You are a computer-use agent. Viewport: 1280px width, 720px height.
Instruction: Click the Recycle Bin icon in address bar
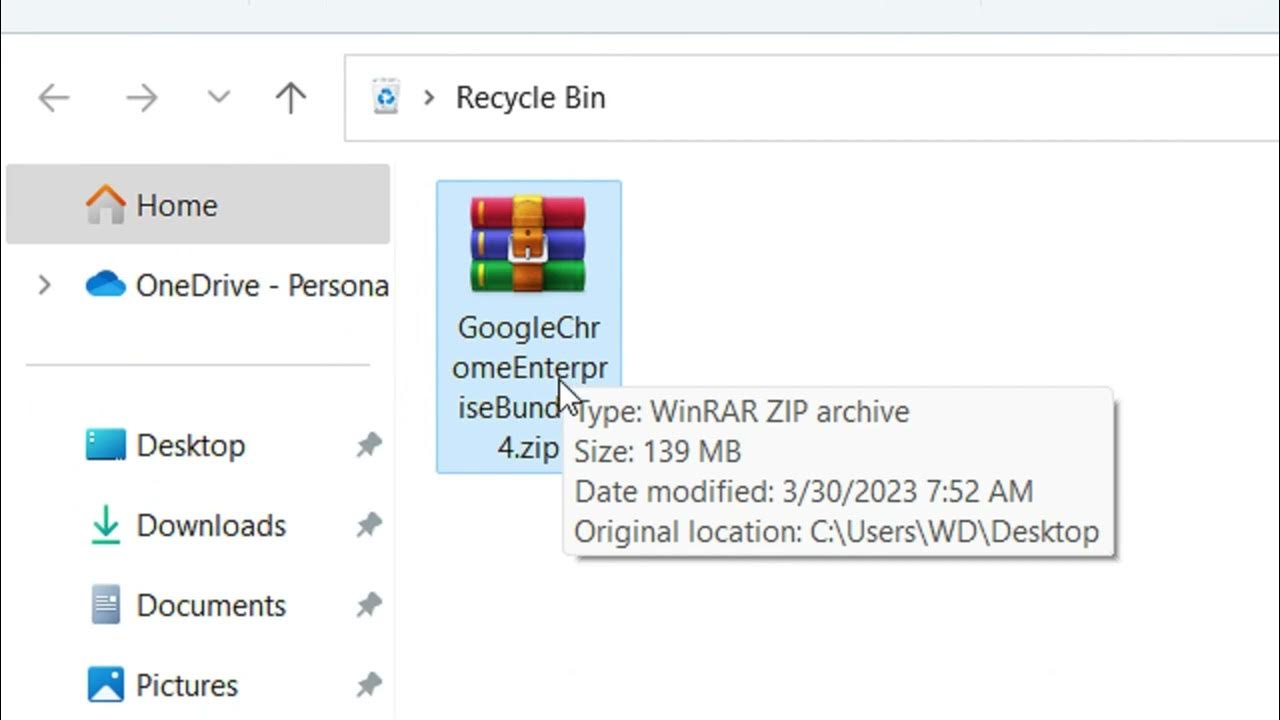coord(386,98)
